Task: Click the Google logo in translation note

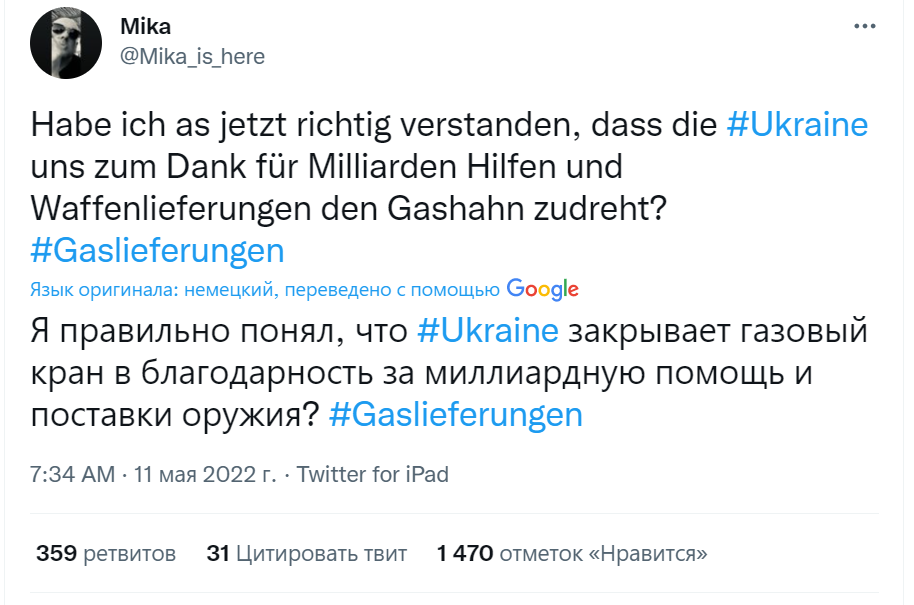Action: tap(543, 289)
